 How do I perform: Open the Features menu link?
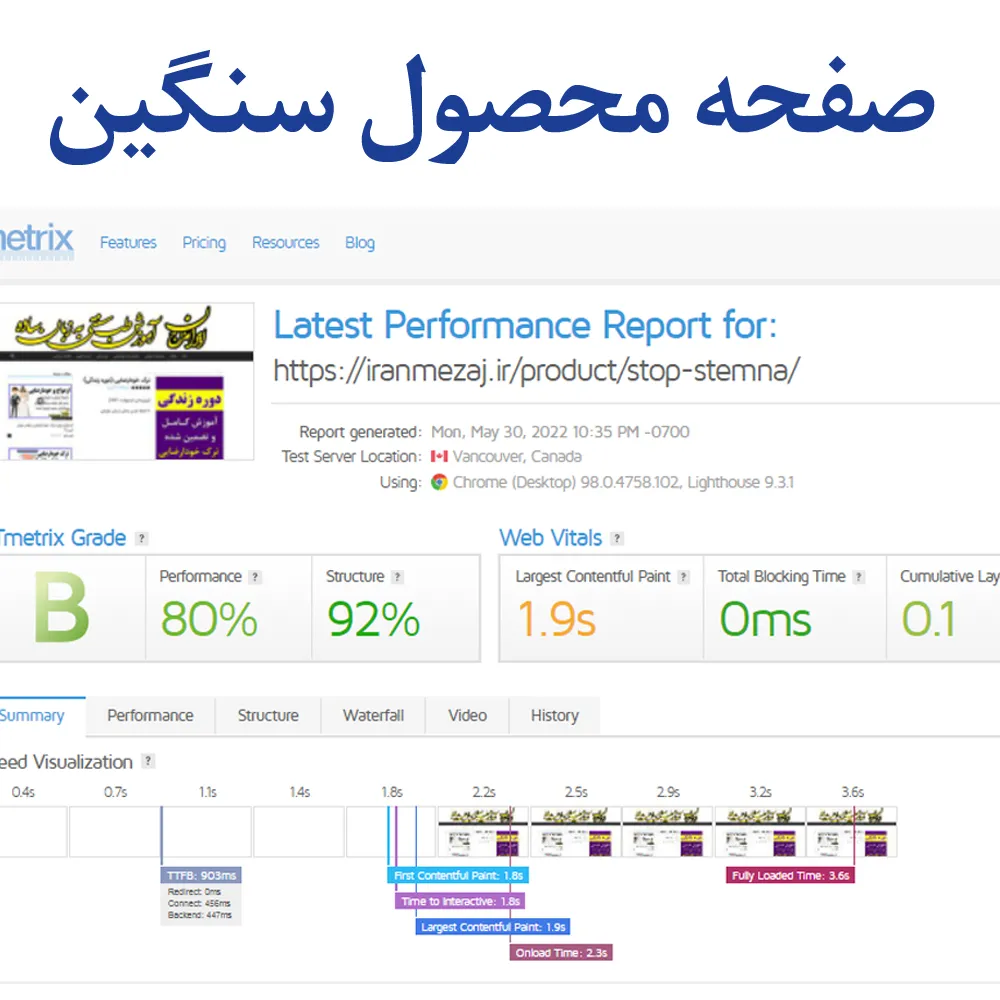(128, 243)
